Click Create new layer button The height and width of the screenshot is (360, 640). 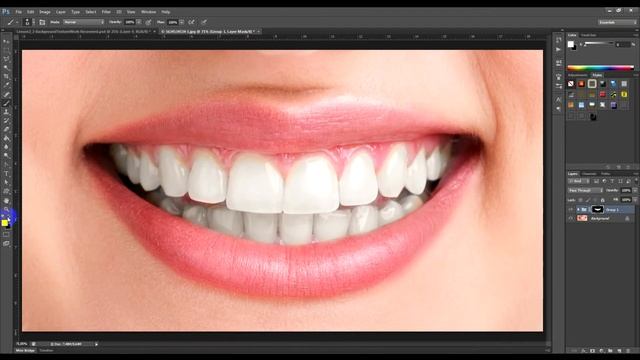(619, 351)
